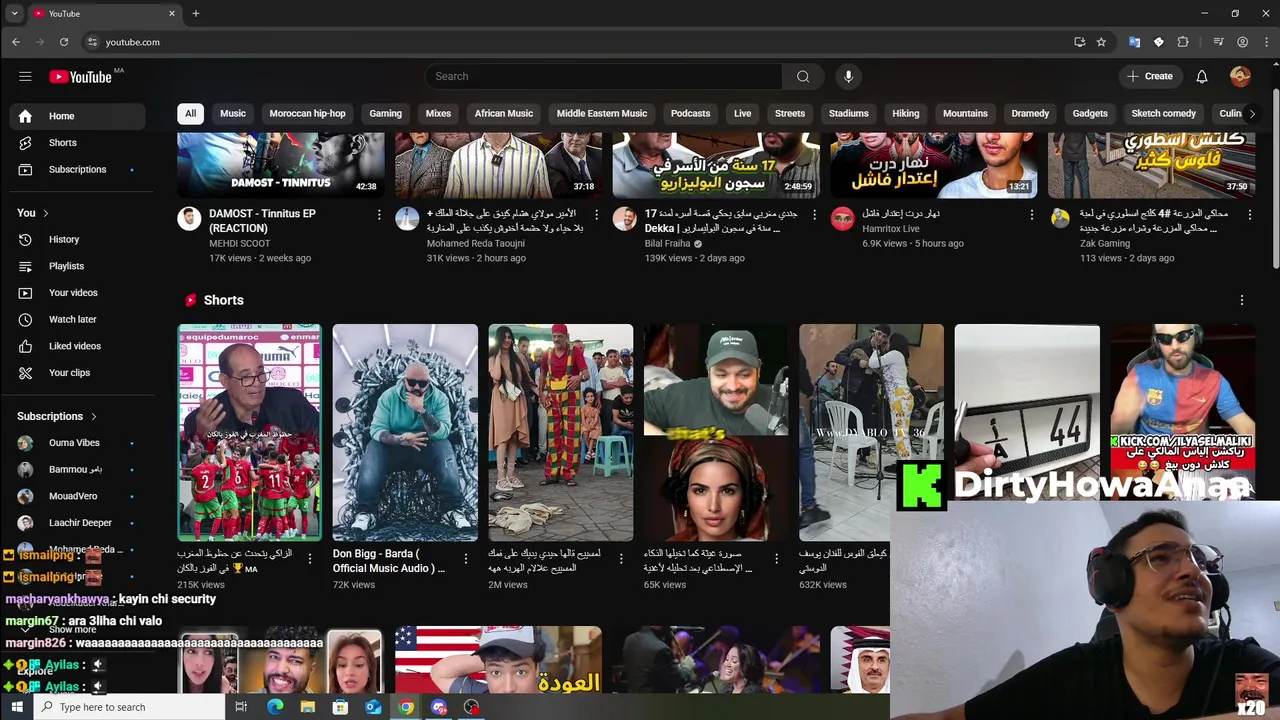Select the Podcasts filter chip
Screen dimensions: 1280x720
pos(690,113)
